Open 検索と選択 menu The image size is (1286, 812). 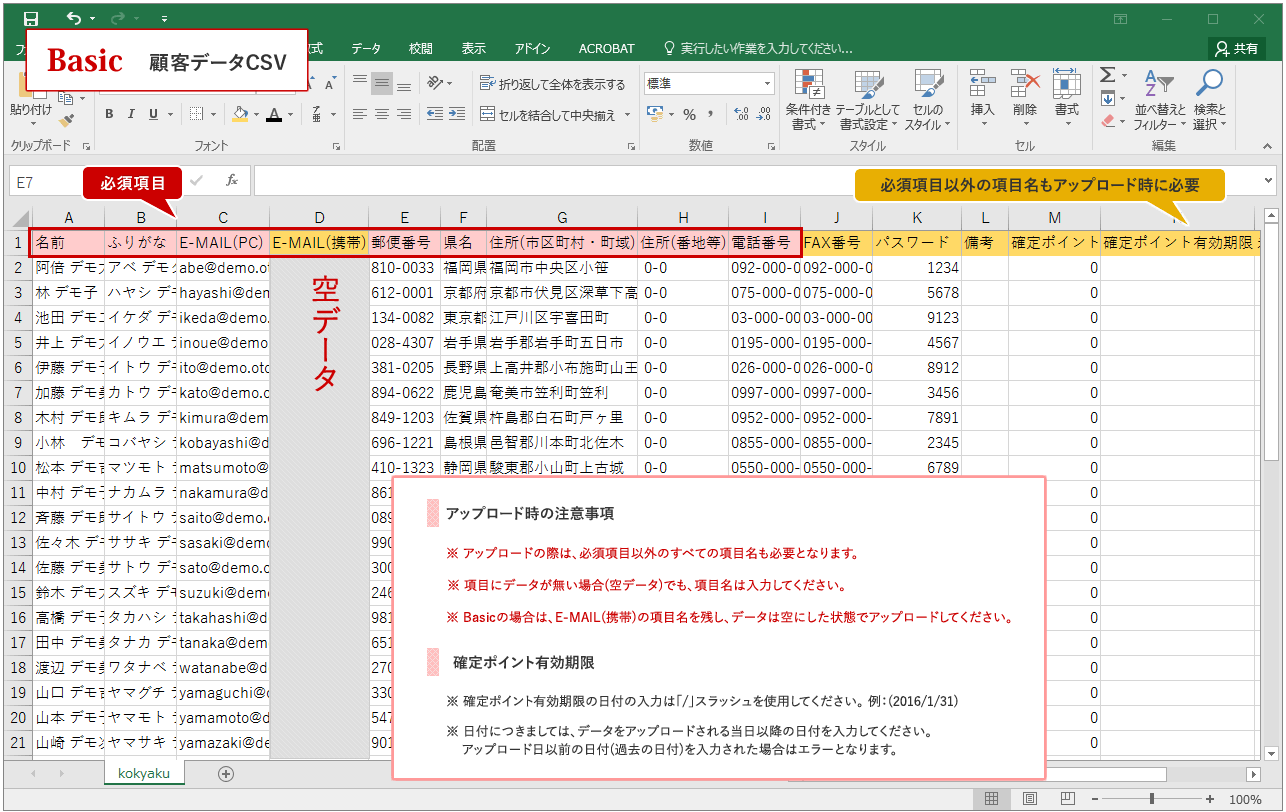pyautogui.click(x=1210, y=100)
